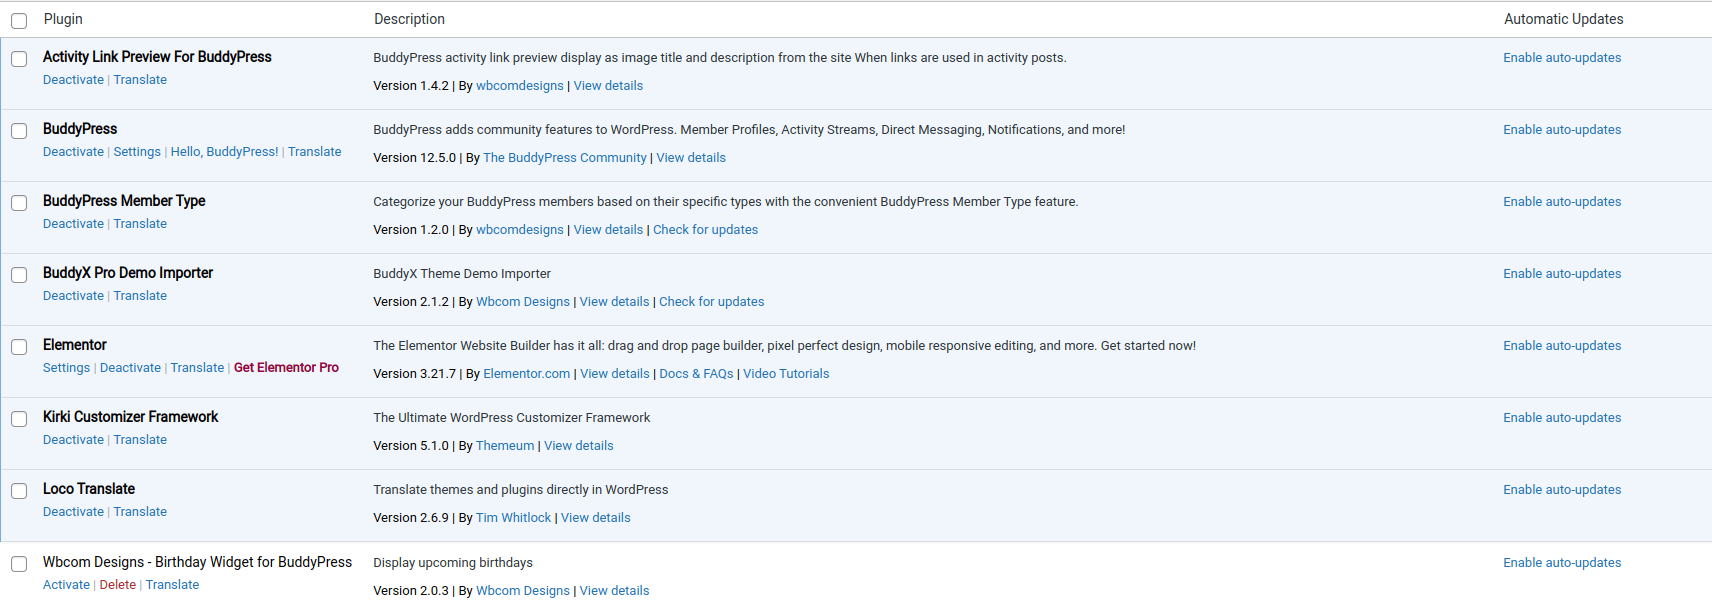Deactivate Activity Link Preview For BuddyPress

point(73,80)
